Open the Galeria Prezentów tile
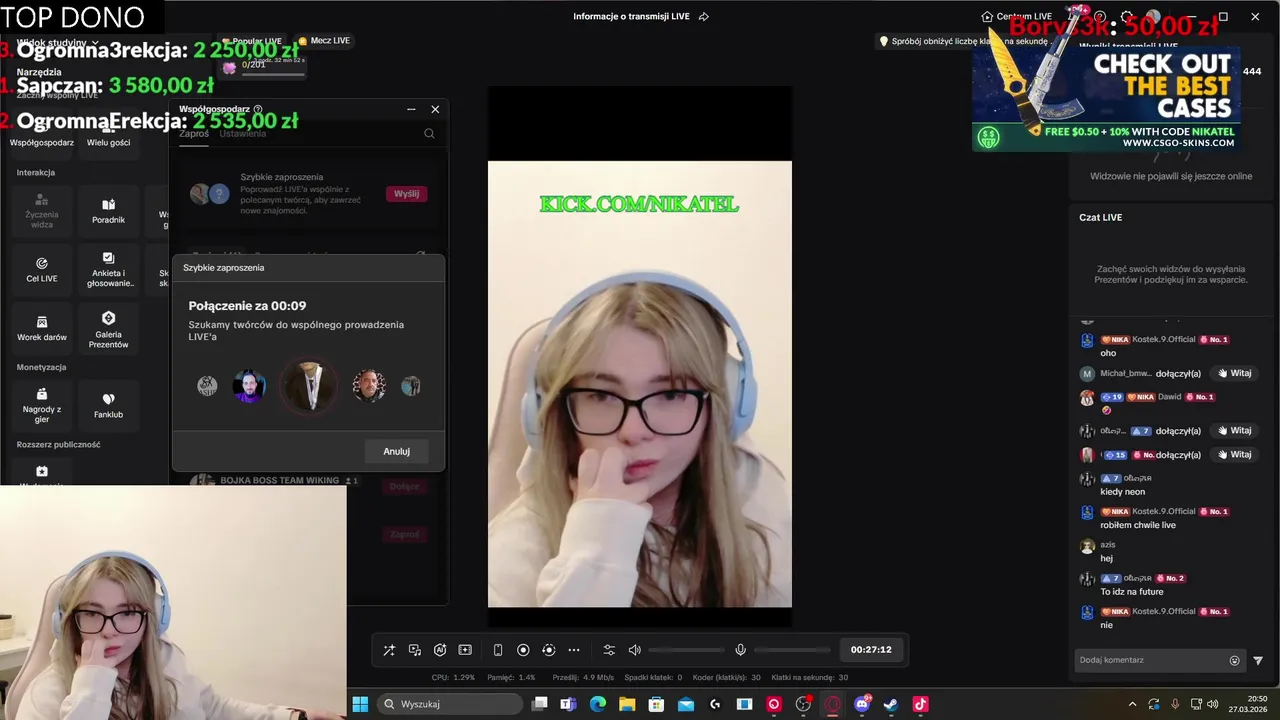This screenshot has width=1280, height=720. pos(108,329)
